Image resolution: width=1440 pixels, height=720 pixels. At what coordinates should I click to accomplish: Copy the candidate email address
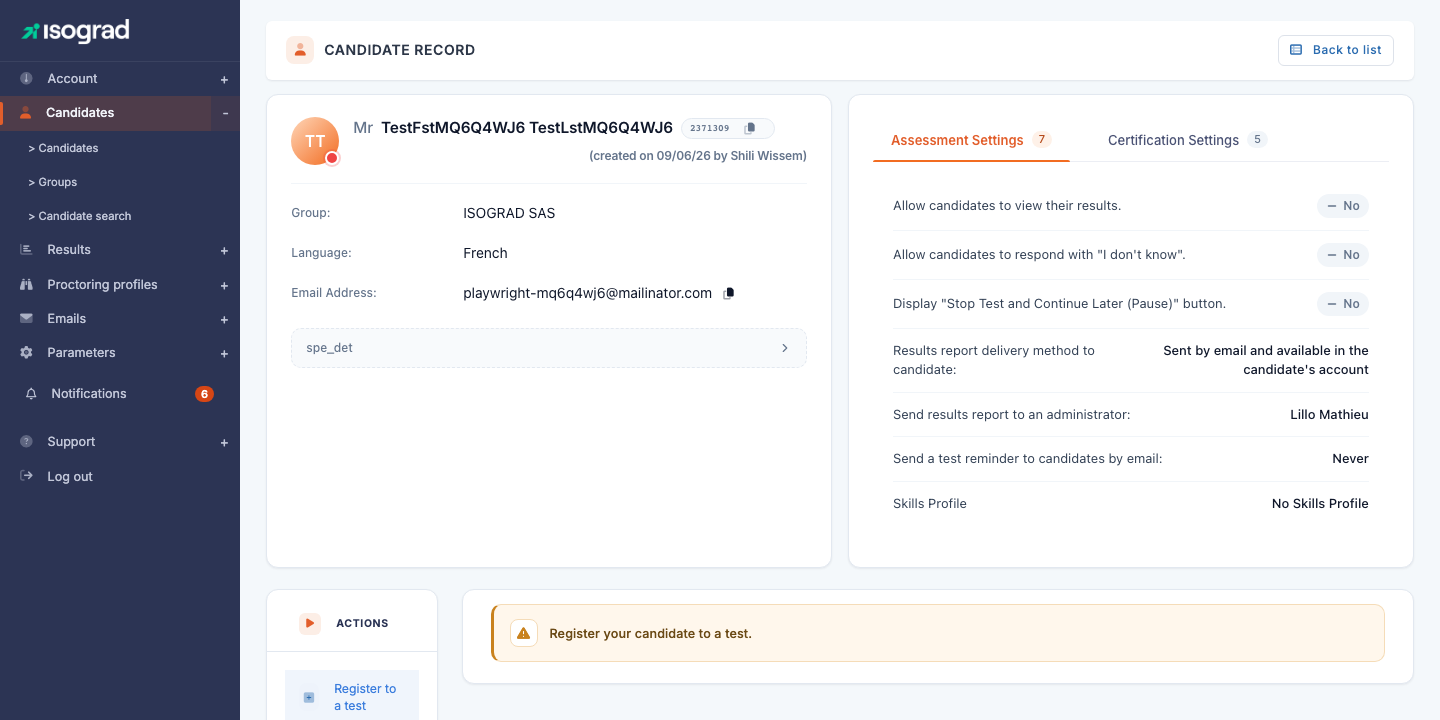click(x=728, y=293)
